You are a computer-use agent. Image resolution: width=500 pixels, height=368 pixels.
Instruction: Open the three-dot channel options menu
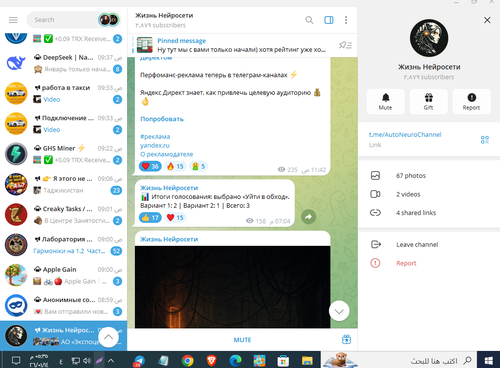(x=346, y=20)
